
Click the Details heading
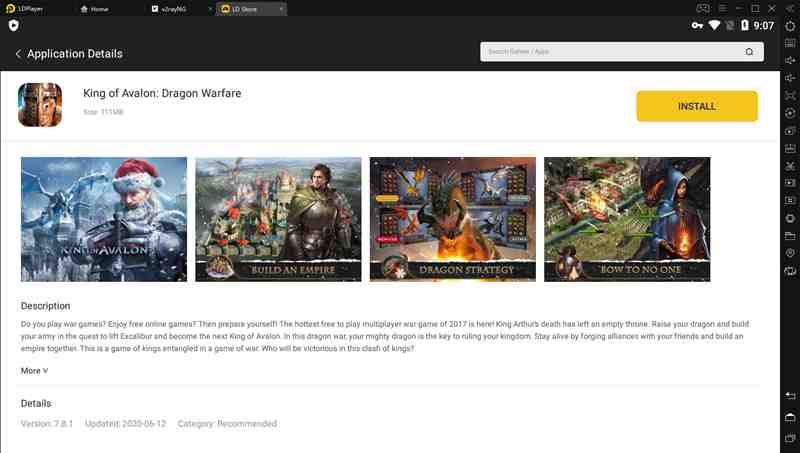point(36,404)
